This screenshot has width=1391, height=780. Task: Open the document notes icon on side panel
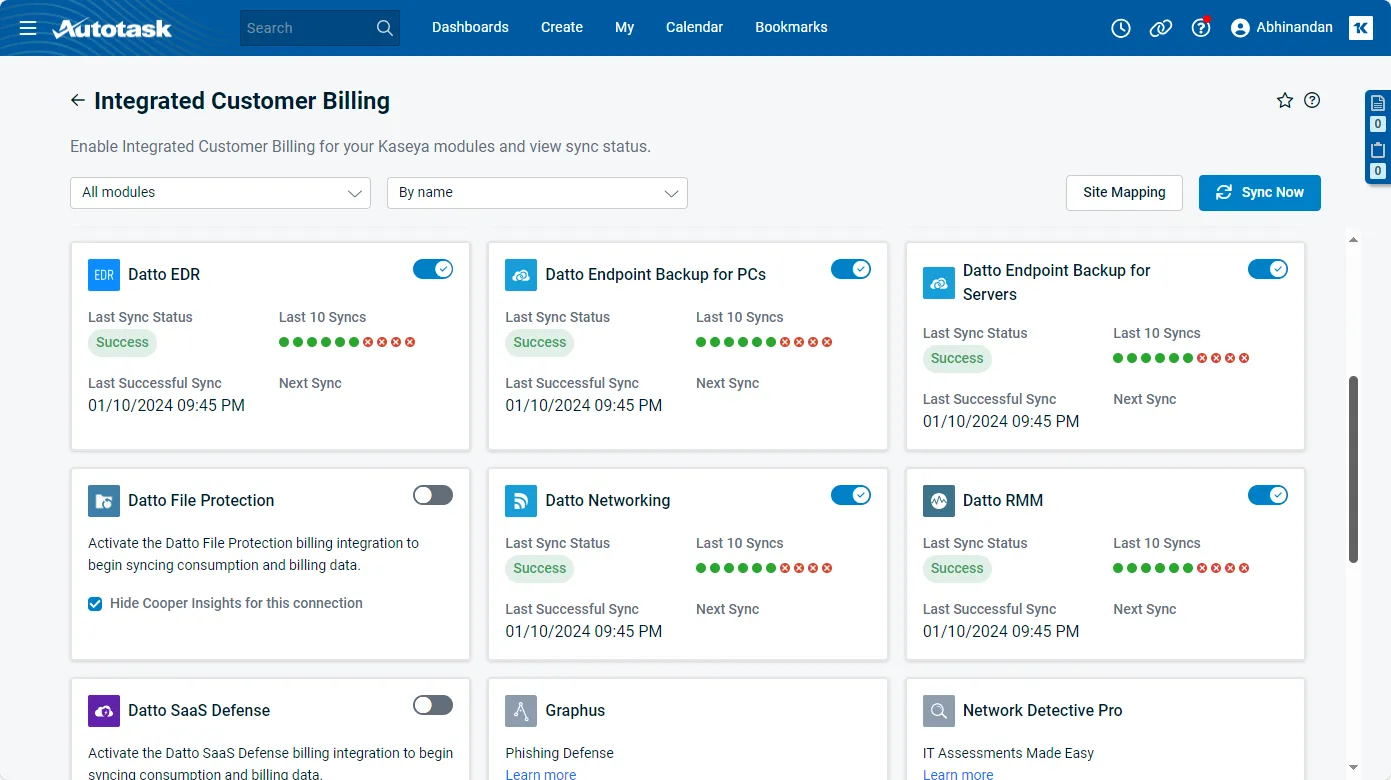click(x=1377, y=103)
